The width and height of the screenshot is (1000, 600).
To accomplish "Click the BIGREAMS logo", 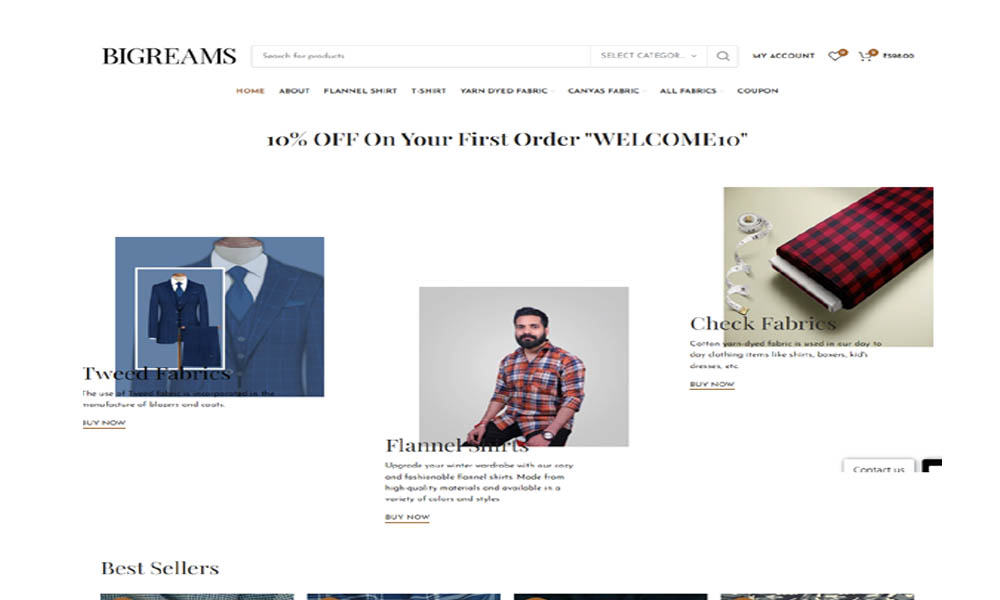I will pyautogui.click(x=169, y=56).
